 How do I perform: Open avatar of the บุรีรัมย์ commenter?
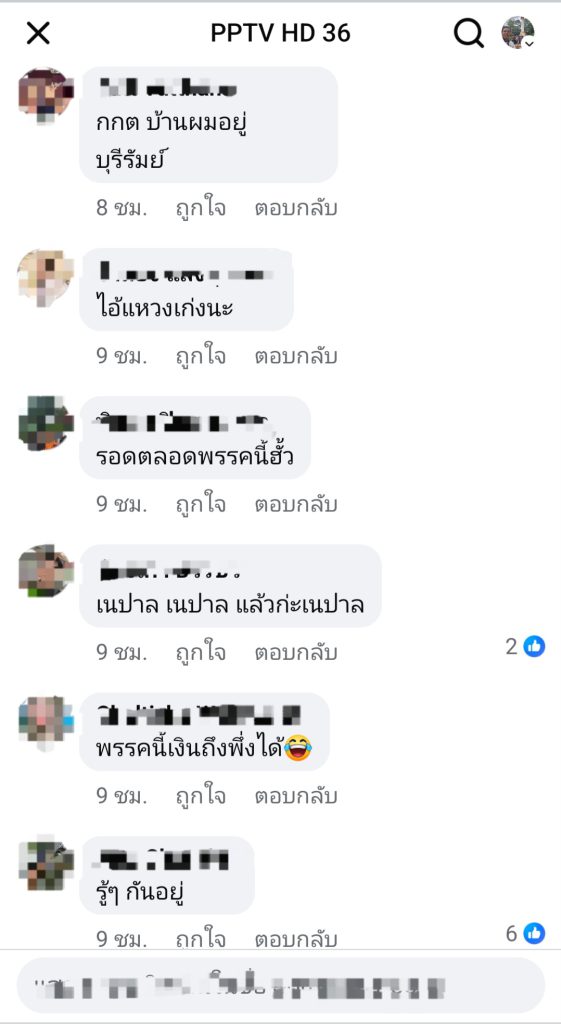coord(46,95)
